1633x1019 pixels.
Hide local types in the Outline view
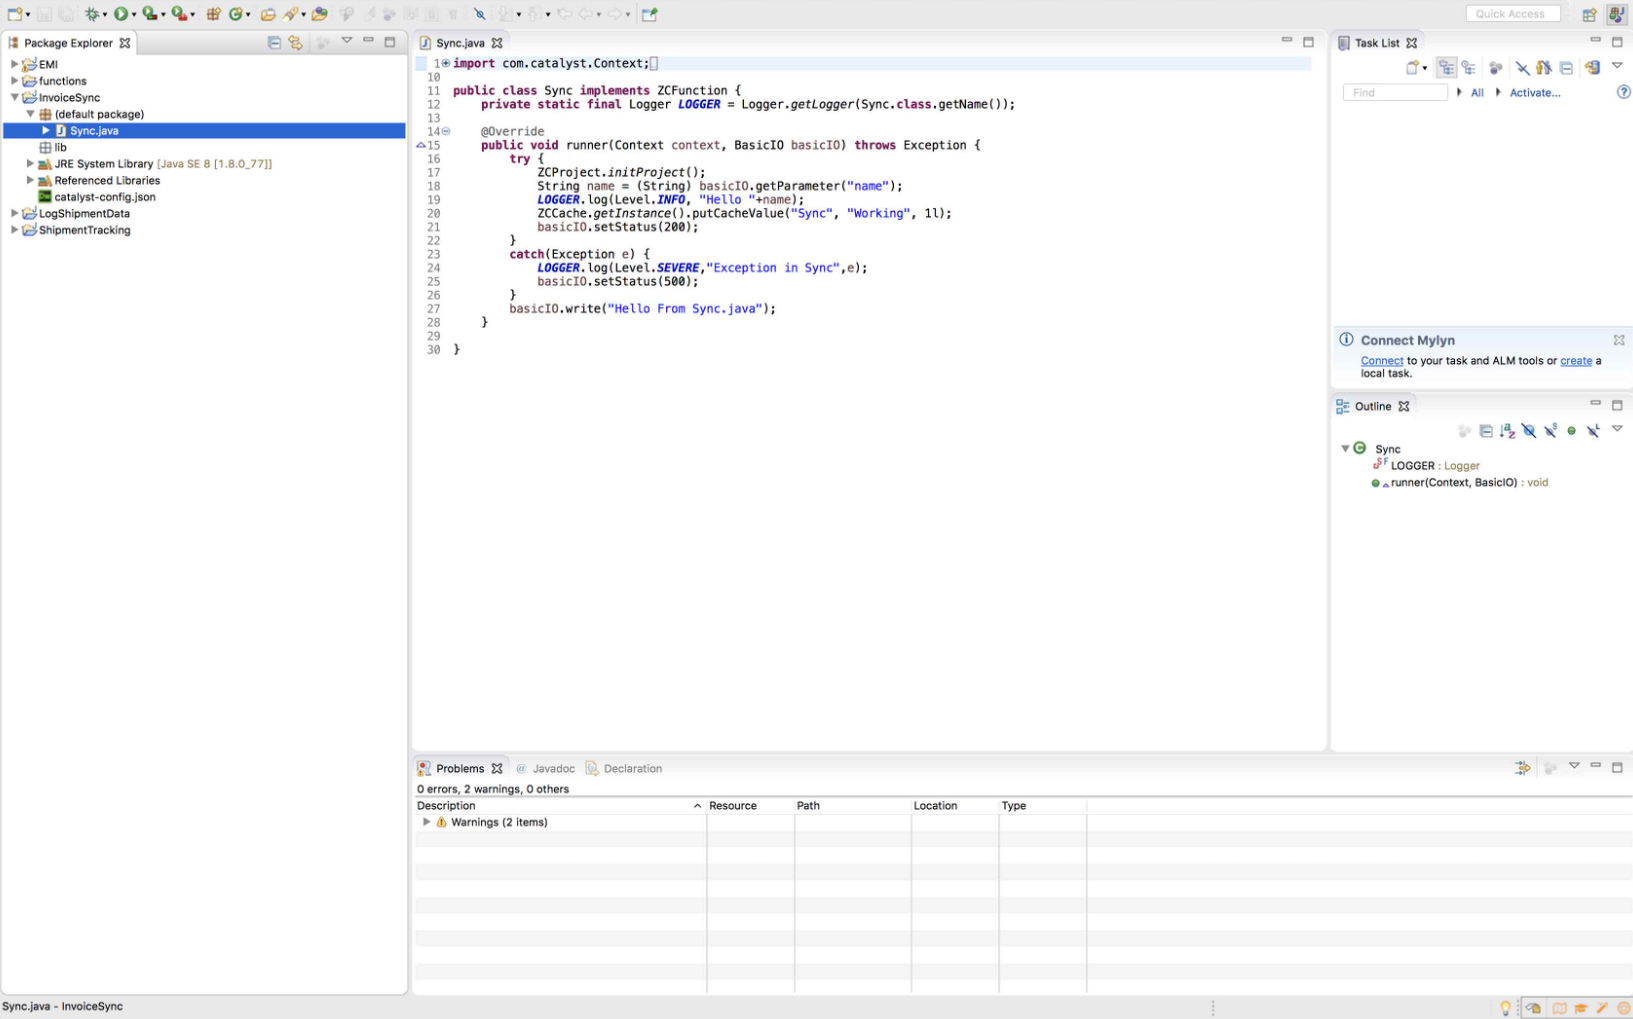click(x=1594, y=430)
